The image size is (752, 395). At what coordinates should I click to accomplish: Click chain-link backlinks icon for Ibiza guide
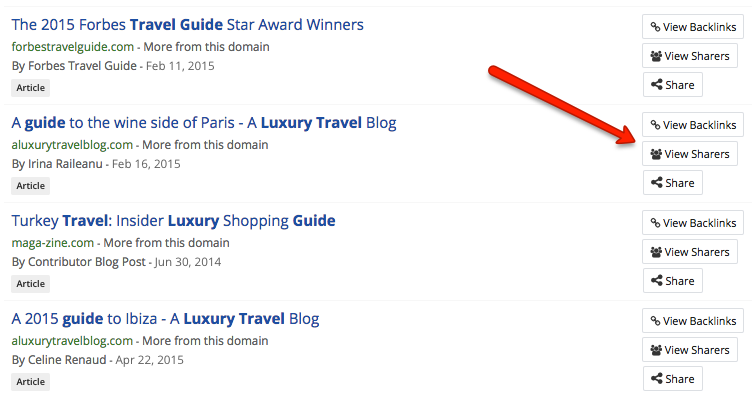click(655, 321)
